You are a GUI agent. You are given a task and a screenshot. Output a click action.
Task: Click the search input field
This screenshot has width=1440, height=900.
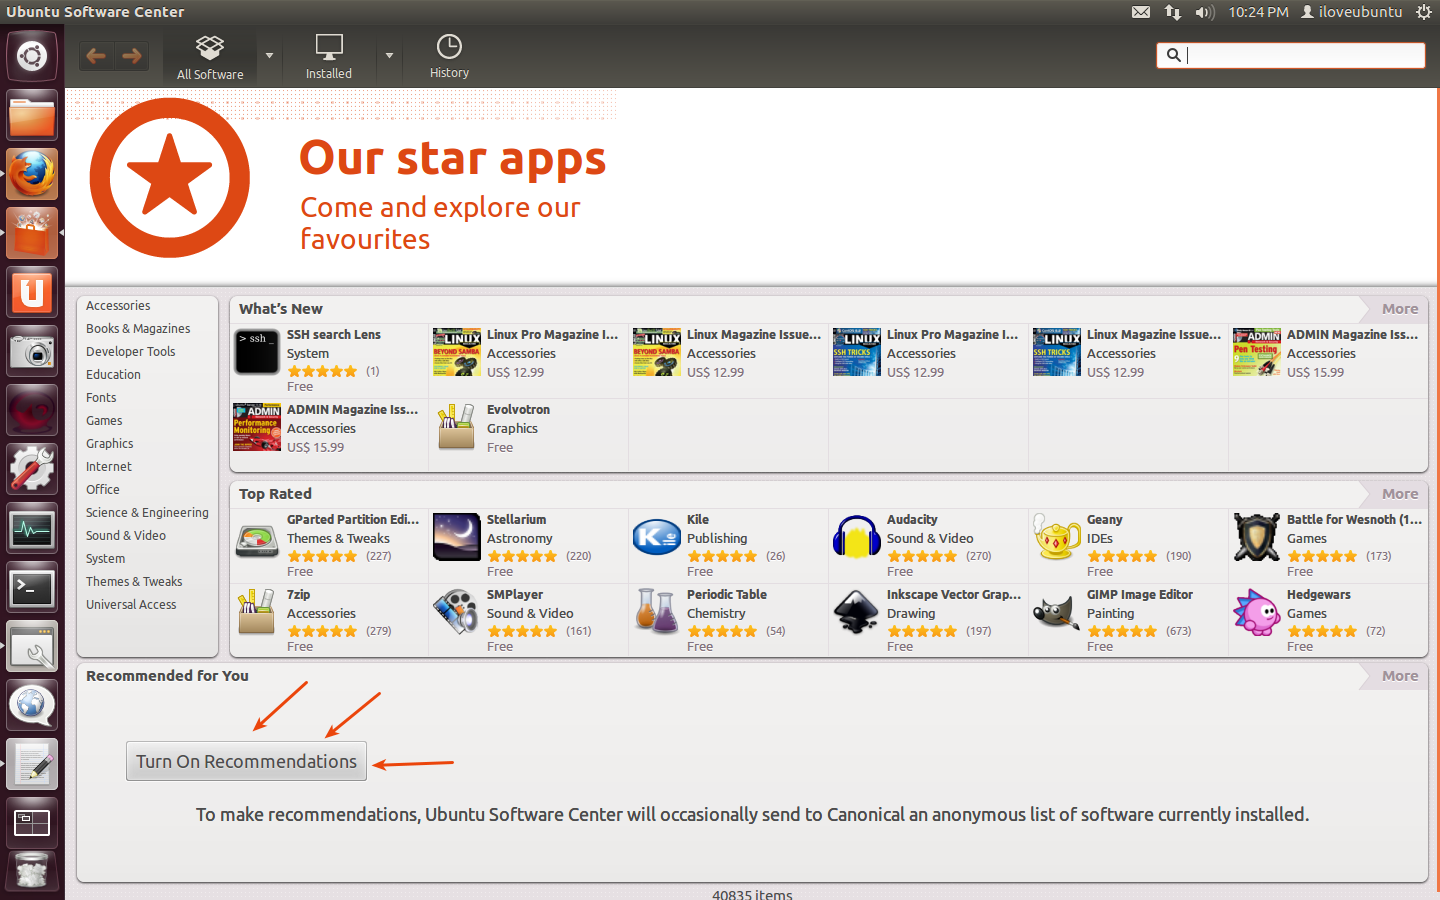tap(1291, 55)
